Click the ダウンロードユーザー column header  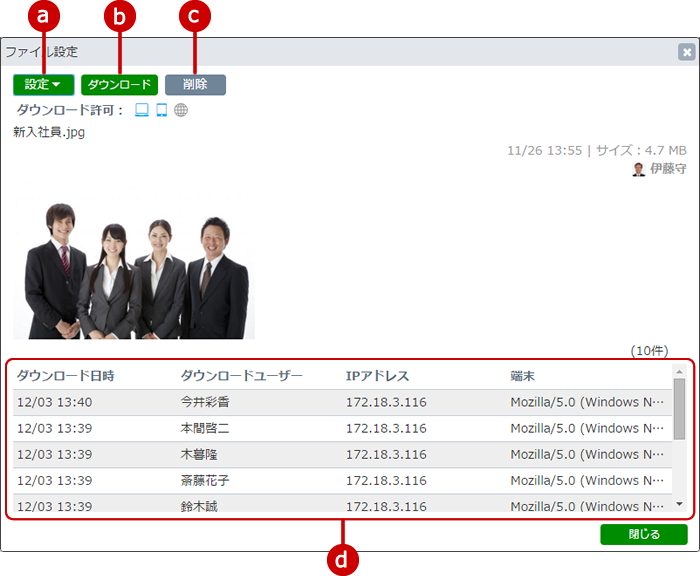[242, 376]
